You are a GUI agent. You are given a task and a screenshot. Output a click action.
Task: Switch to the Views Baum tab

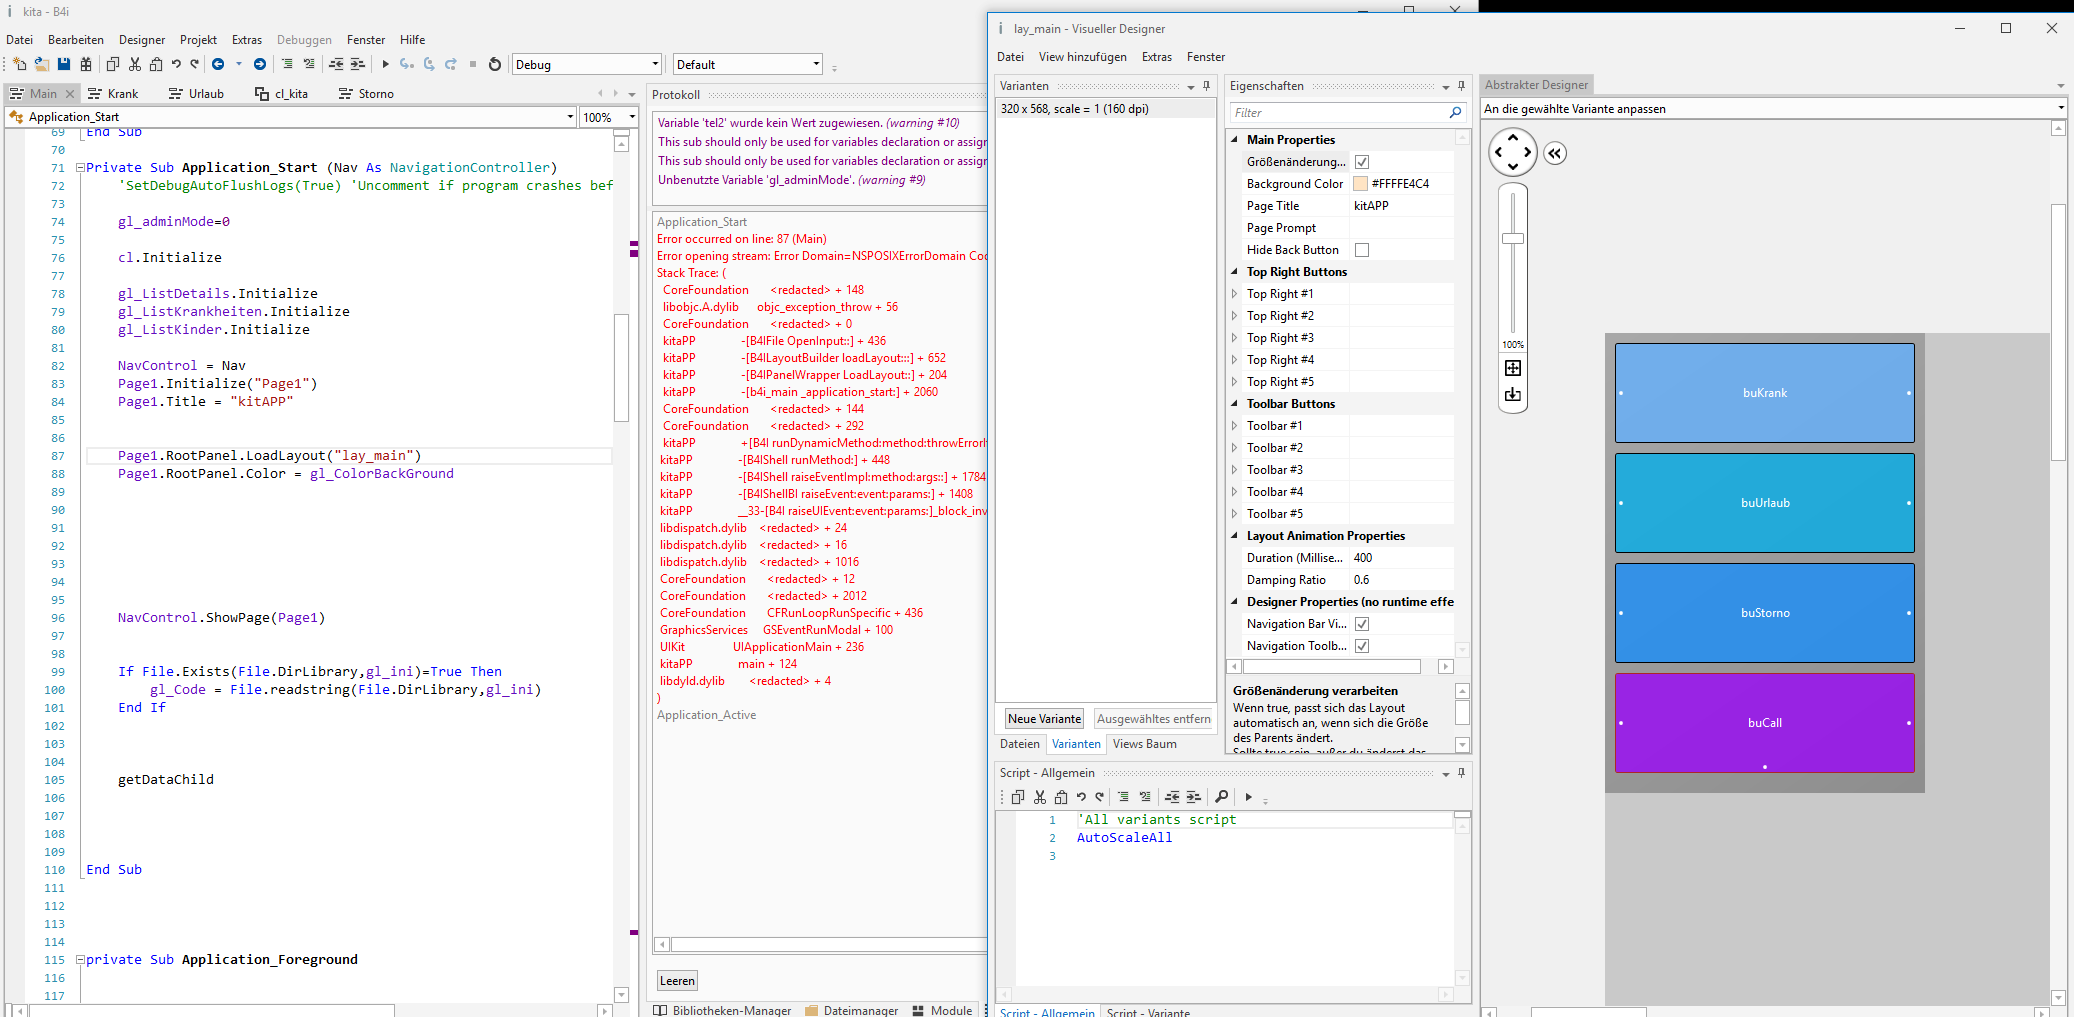(1144, 744)
